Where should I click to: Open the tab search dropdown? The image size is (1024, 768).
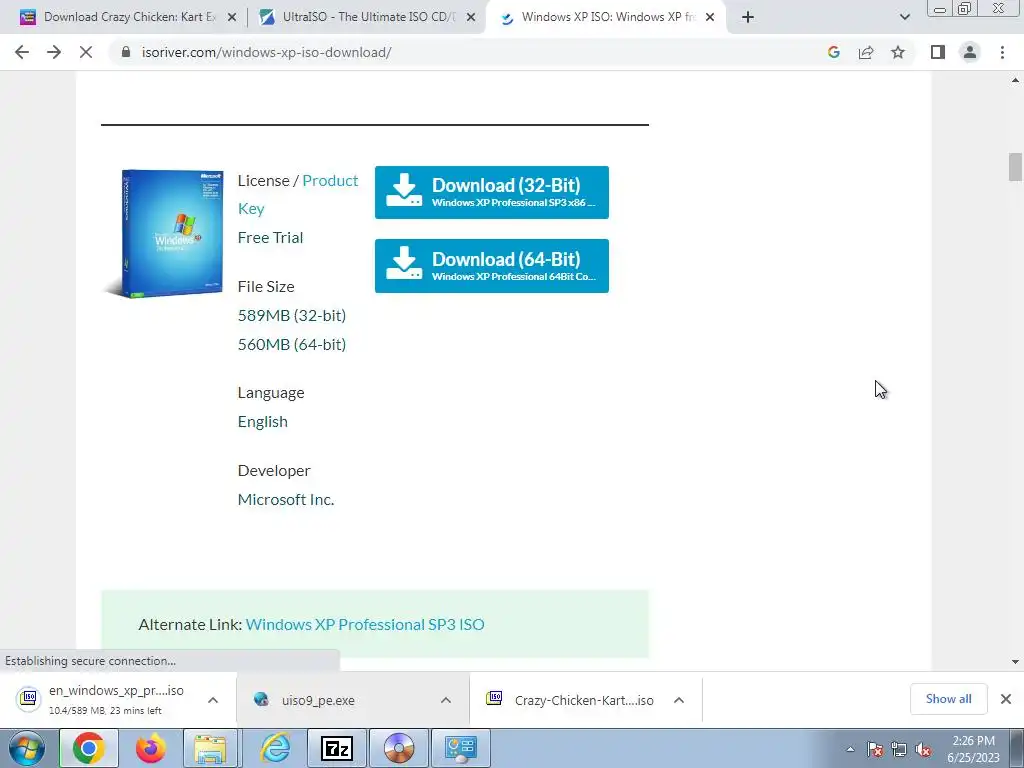[x=904, y=17]
